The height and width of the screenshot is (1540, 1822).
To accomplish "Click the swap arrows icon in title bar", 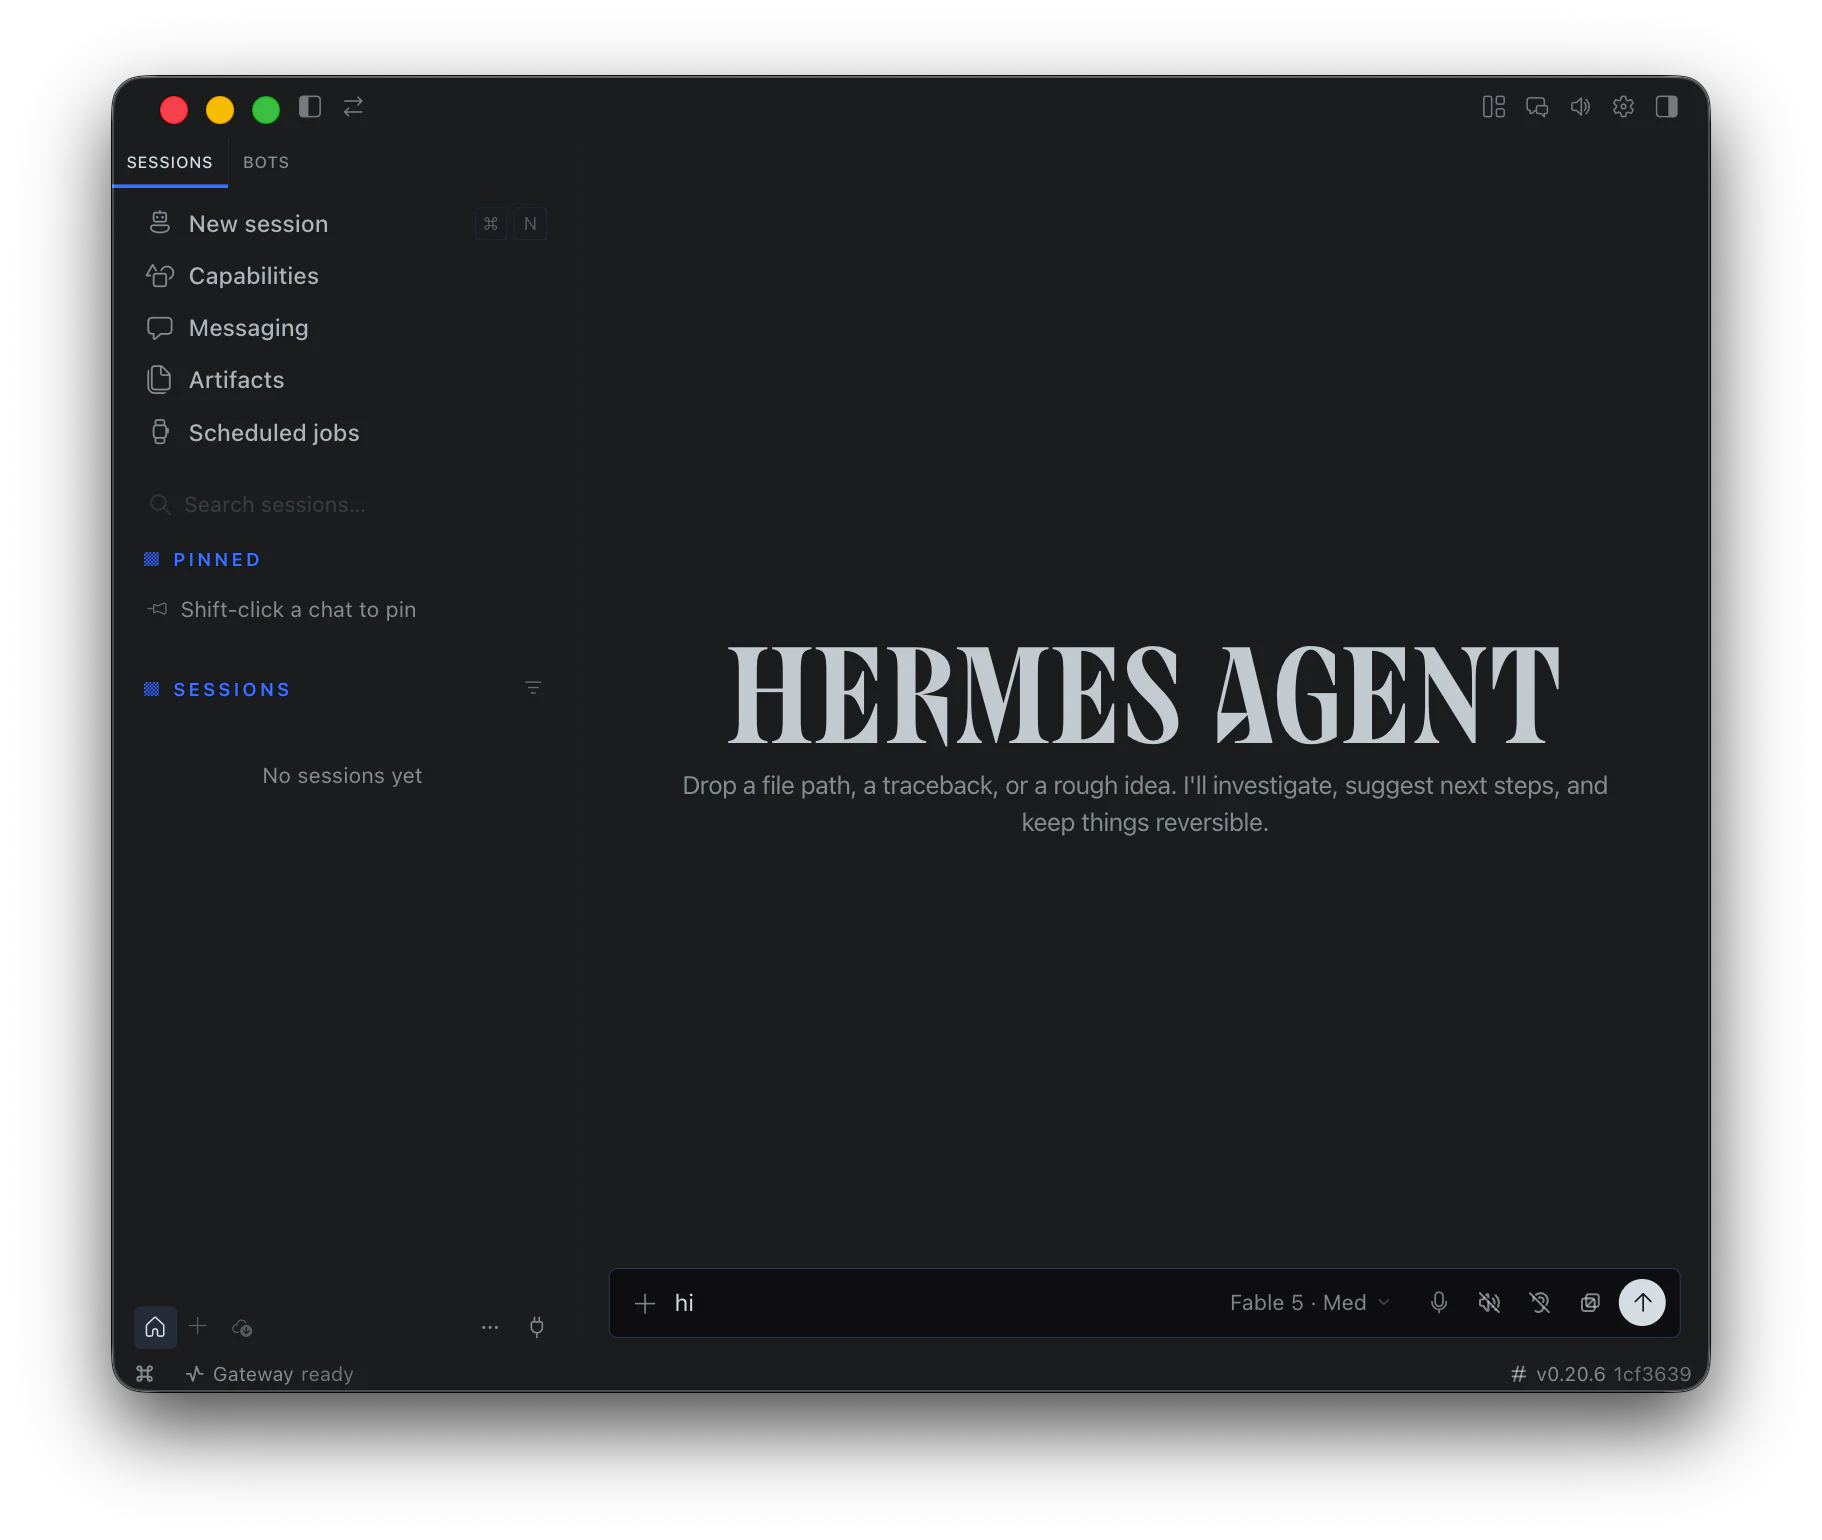I will coord(353,107).
